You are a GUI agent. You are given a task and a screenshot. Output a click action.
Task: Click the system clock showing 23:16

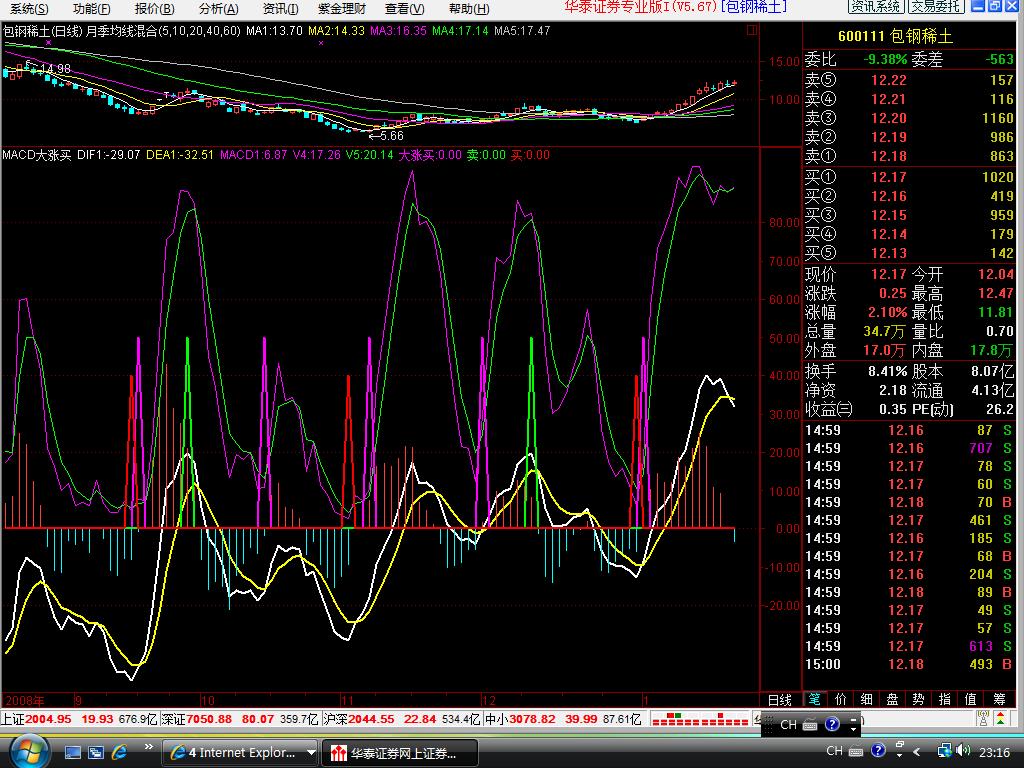click(x=994, y=752)
